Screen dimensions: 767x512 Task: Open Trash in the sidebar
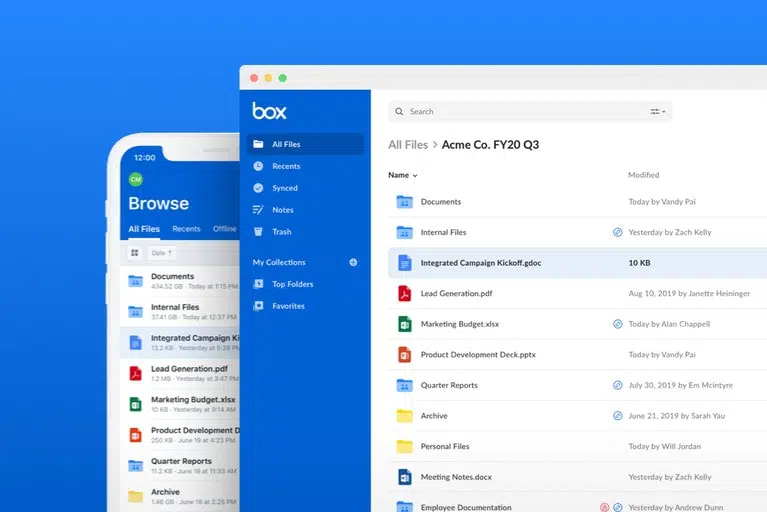coord(281,232)
